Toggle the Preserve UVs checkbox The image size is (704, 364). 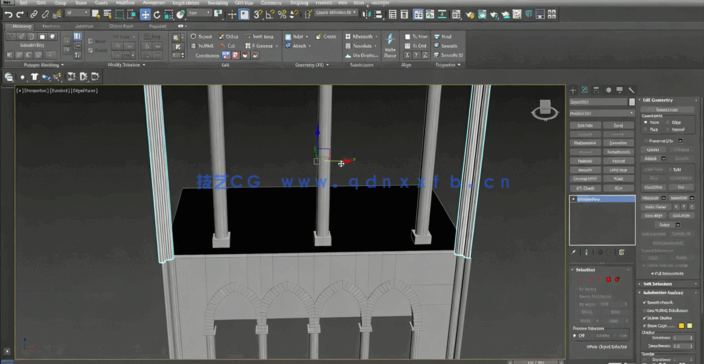pos(646,140)
